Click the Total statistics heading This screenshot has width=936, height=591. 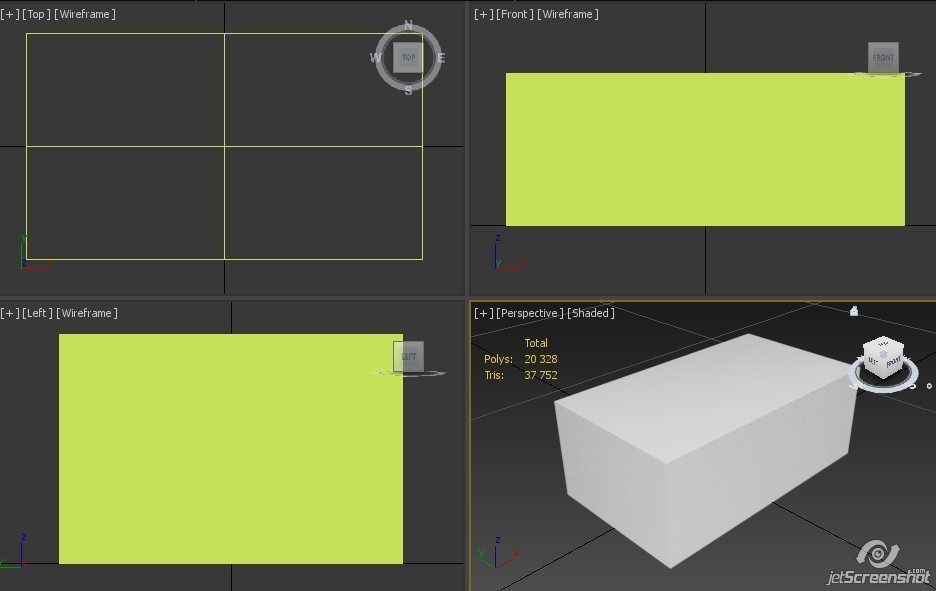pyautogui.click(x=536, y=343)
